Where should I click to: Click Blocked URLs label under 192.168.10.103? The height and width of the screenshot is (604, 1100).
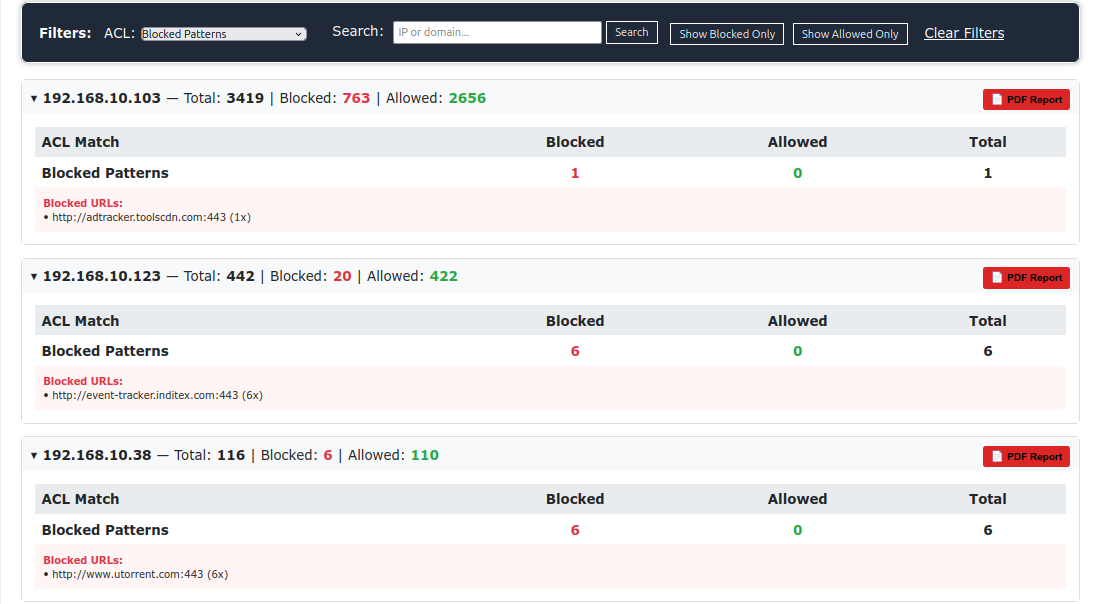tap(83, 203)
